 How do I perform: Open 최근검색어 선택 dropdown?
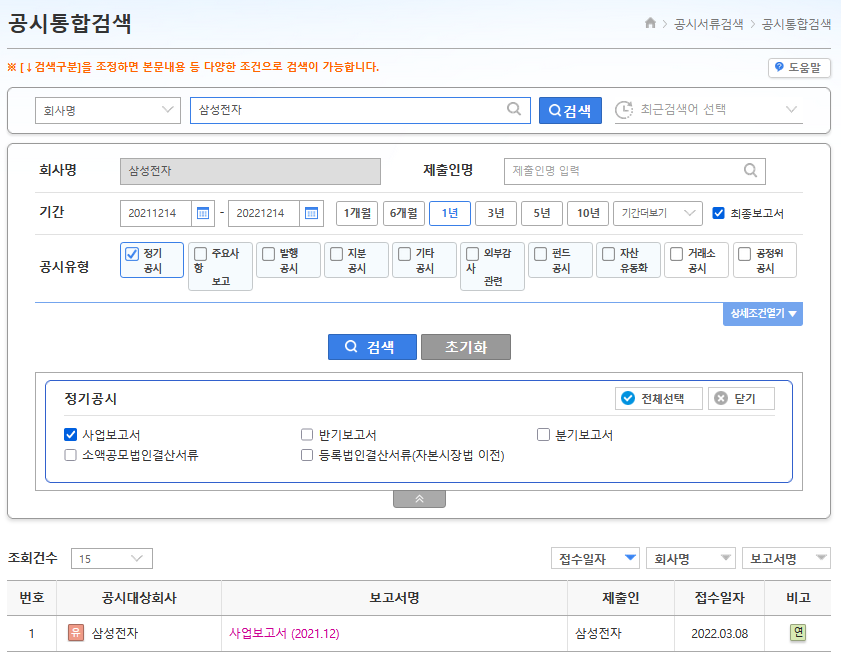click(709, 110)
